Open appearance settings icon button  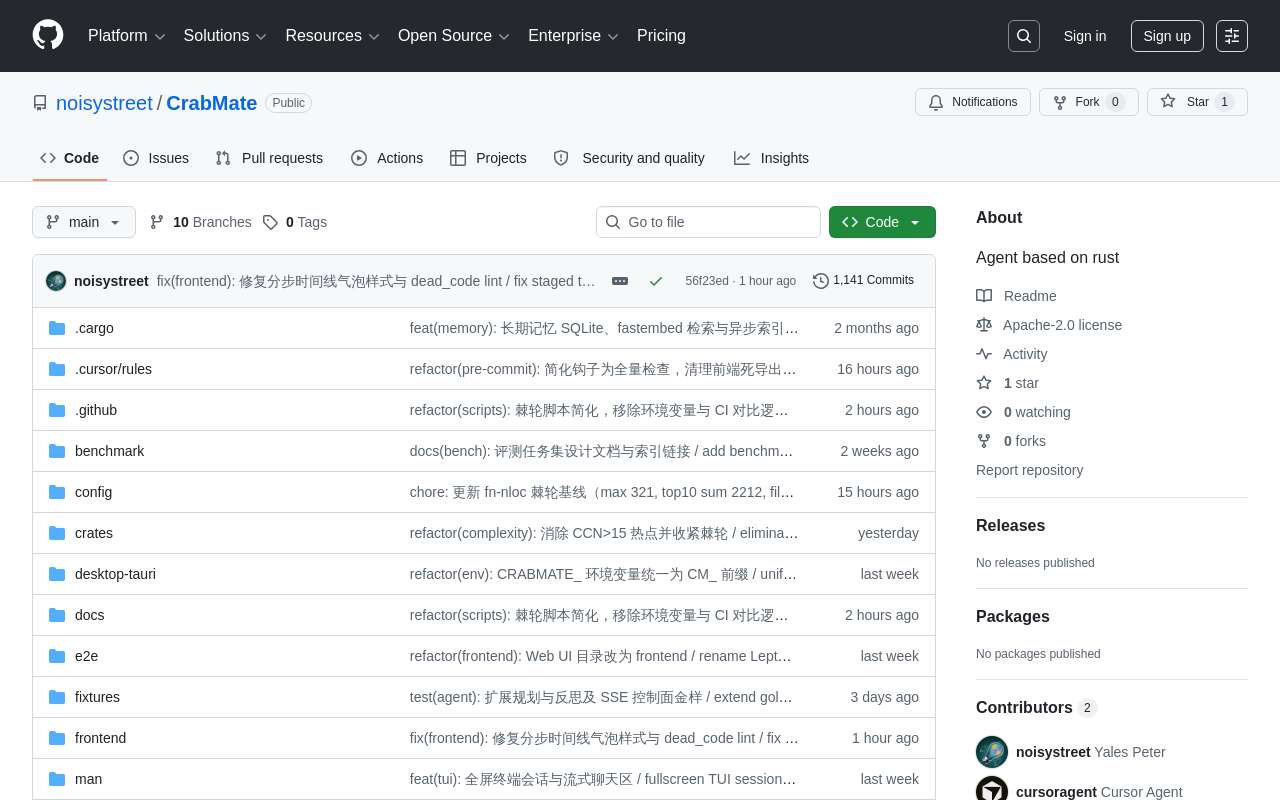(1232, 36)
